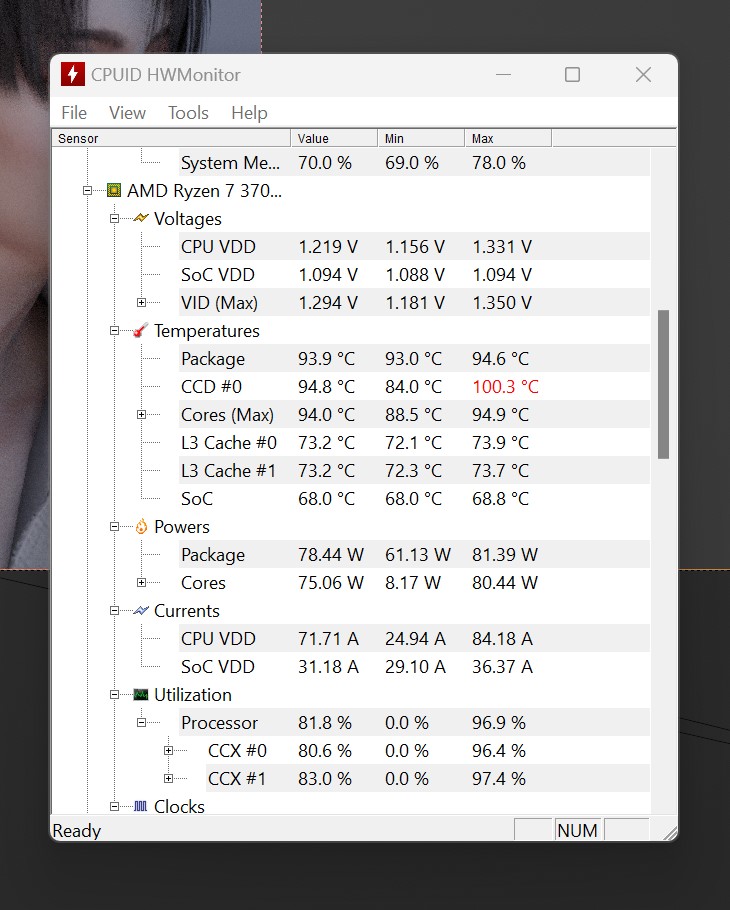The width and height of the screenshot is (730, 910).
Task: Click the NUM indicator in status bar
Action: (x=577, y=830)
